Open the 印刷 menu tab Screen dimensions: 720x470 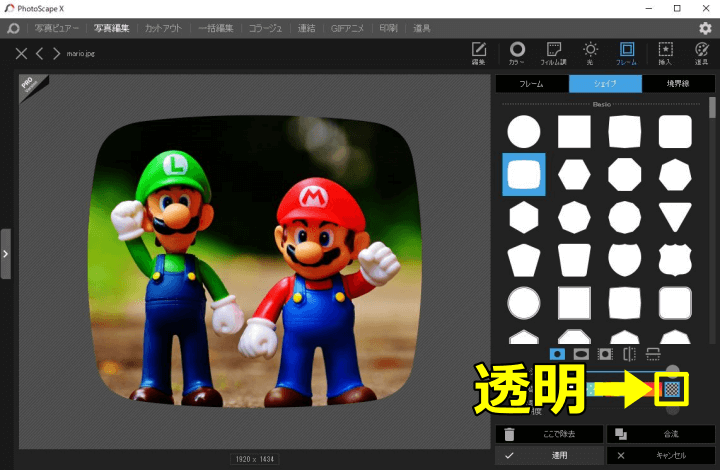pyautogui.click(x=388, y=28)
